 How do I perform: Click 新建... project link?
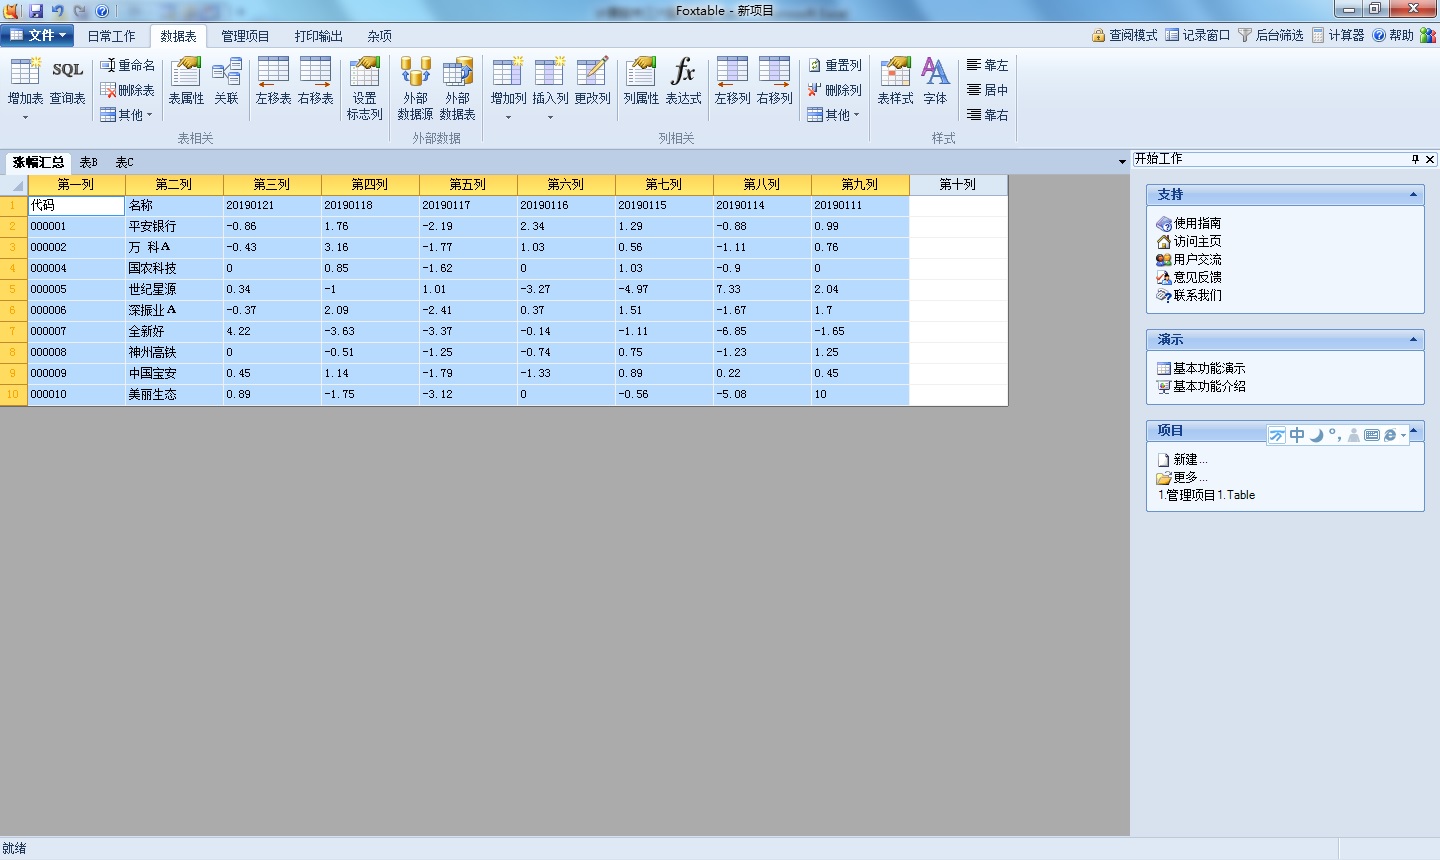[1182, 460]
